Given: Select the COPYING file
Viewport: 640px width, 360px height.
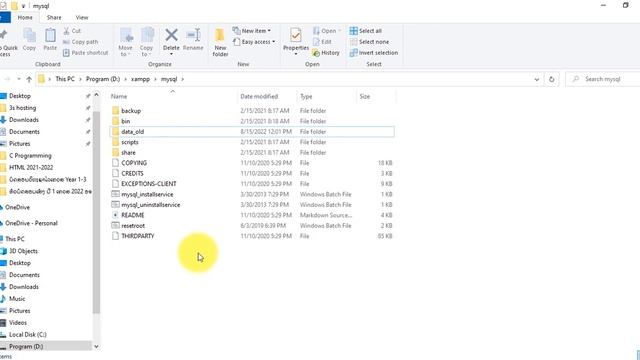Looking at the screenshot, I should coord(252,163).
